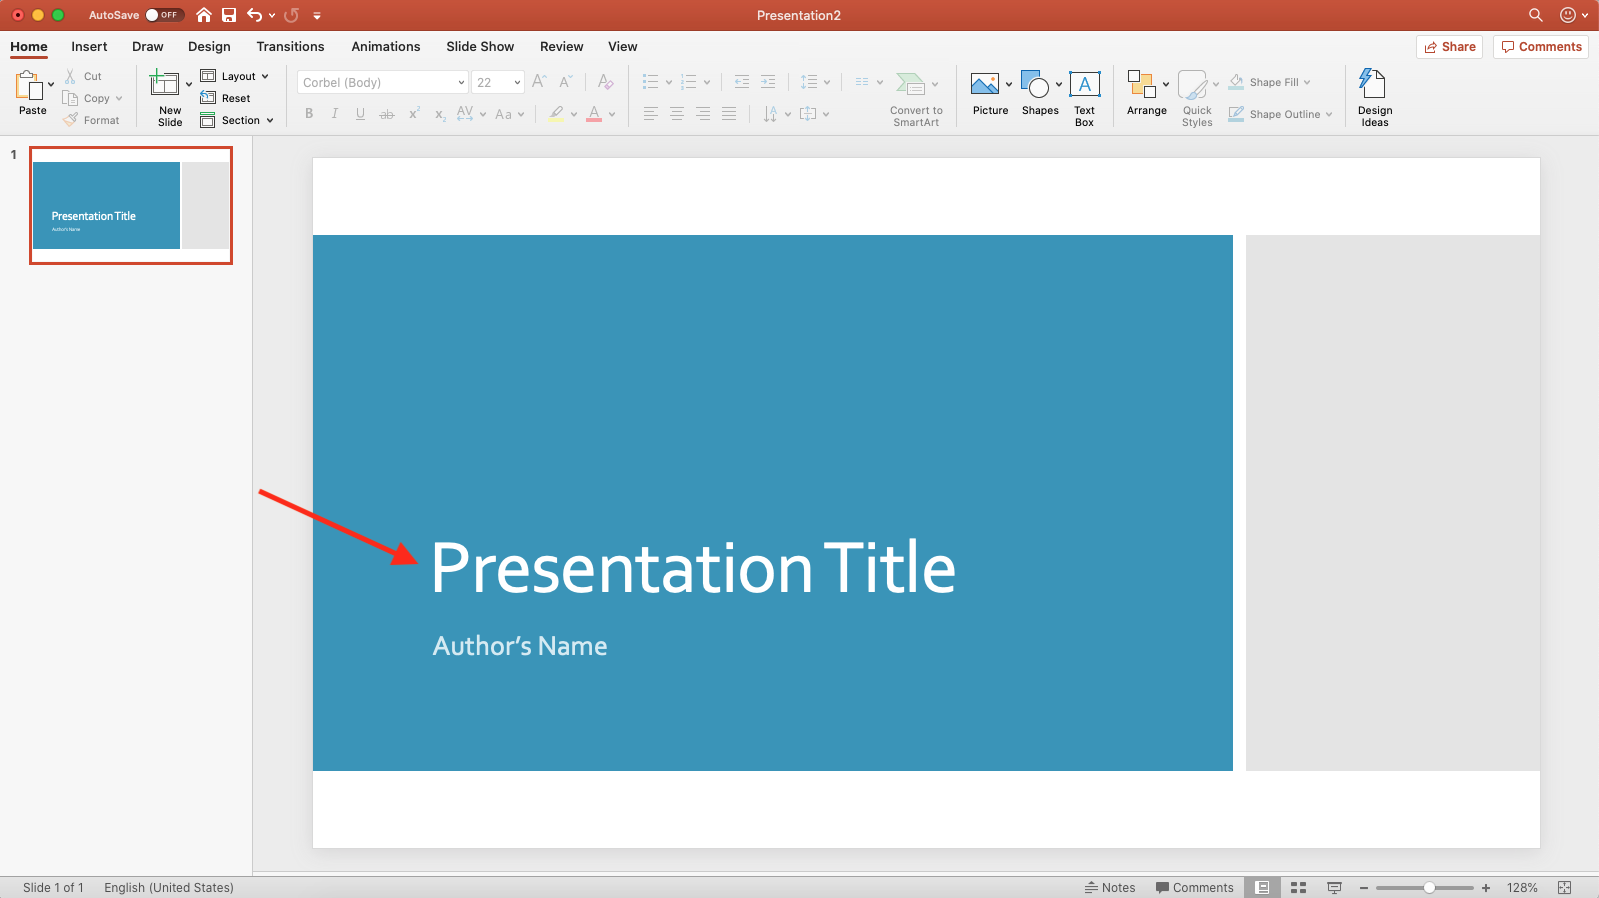Toggle Subscript formatting

point(440,114)
